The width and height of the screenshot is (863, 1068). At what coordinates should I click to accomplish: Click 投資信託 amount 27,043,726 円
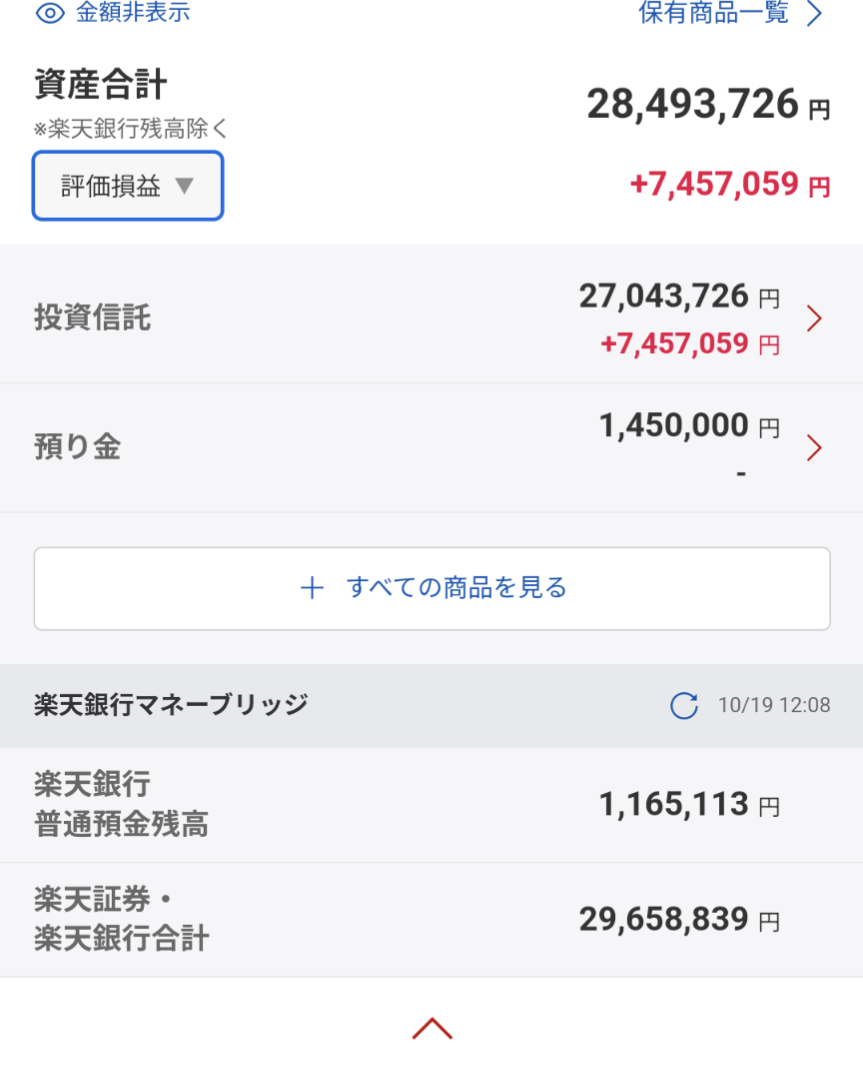click(x=664, y=297)
